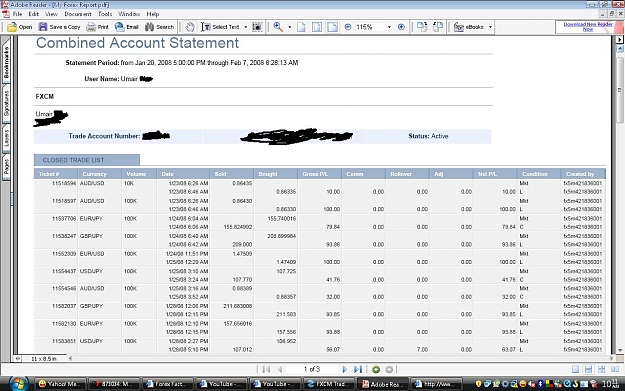Select the Hand tool
This screenshot has height=391, width=625.
pos(190,27)
